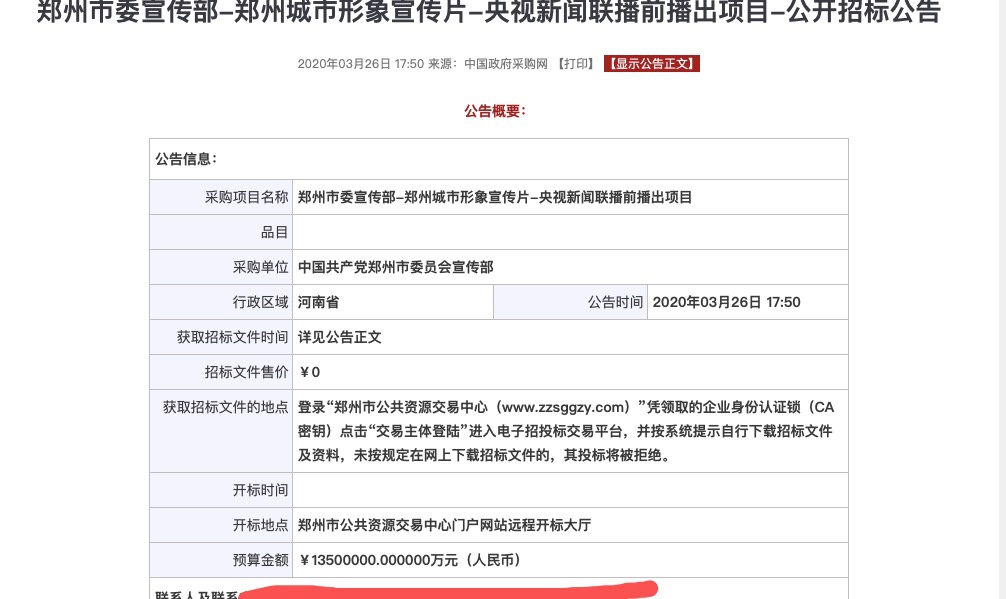Click the 公告概要 heading

[x=495, y=111]
